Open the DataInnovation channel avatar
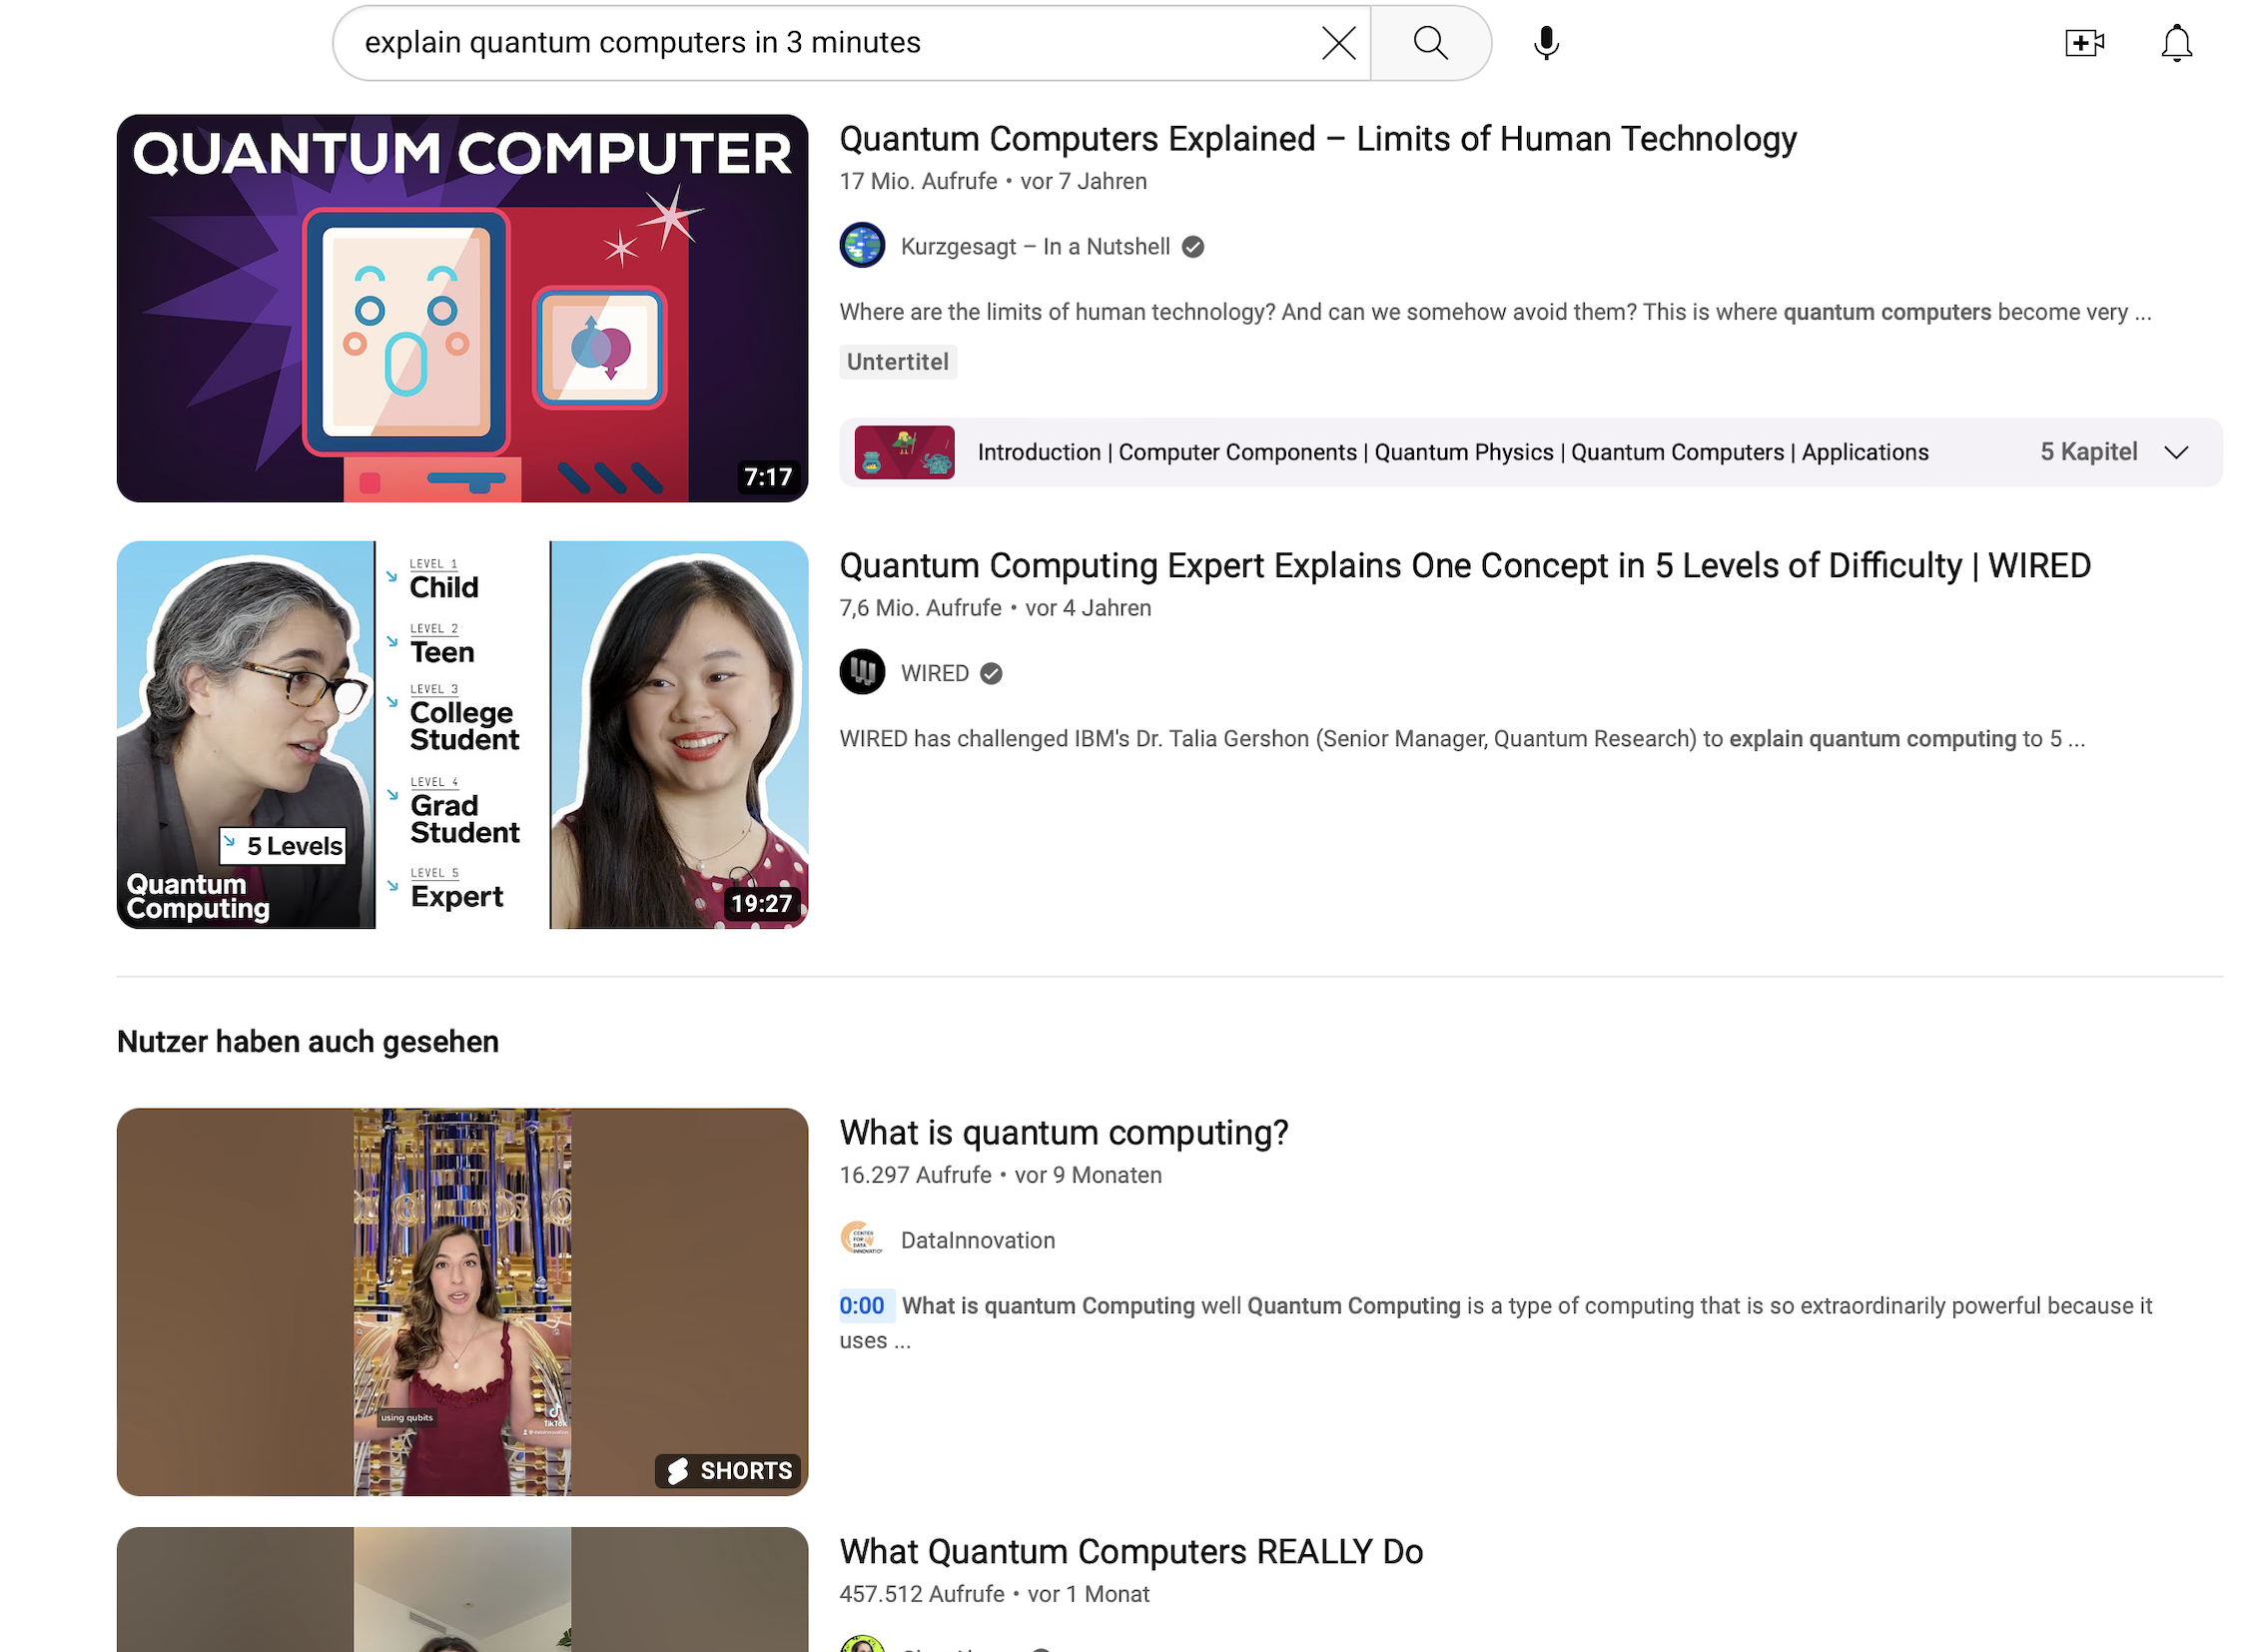The height and width of the screenshot is (1652, 2245). point(862,1240)
